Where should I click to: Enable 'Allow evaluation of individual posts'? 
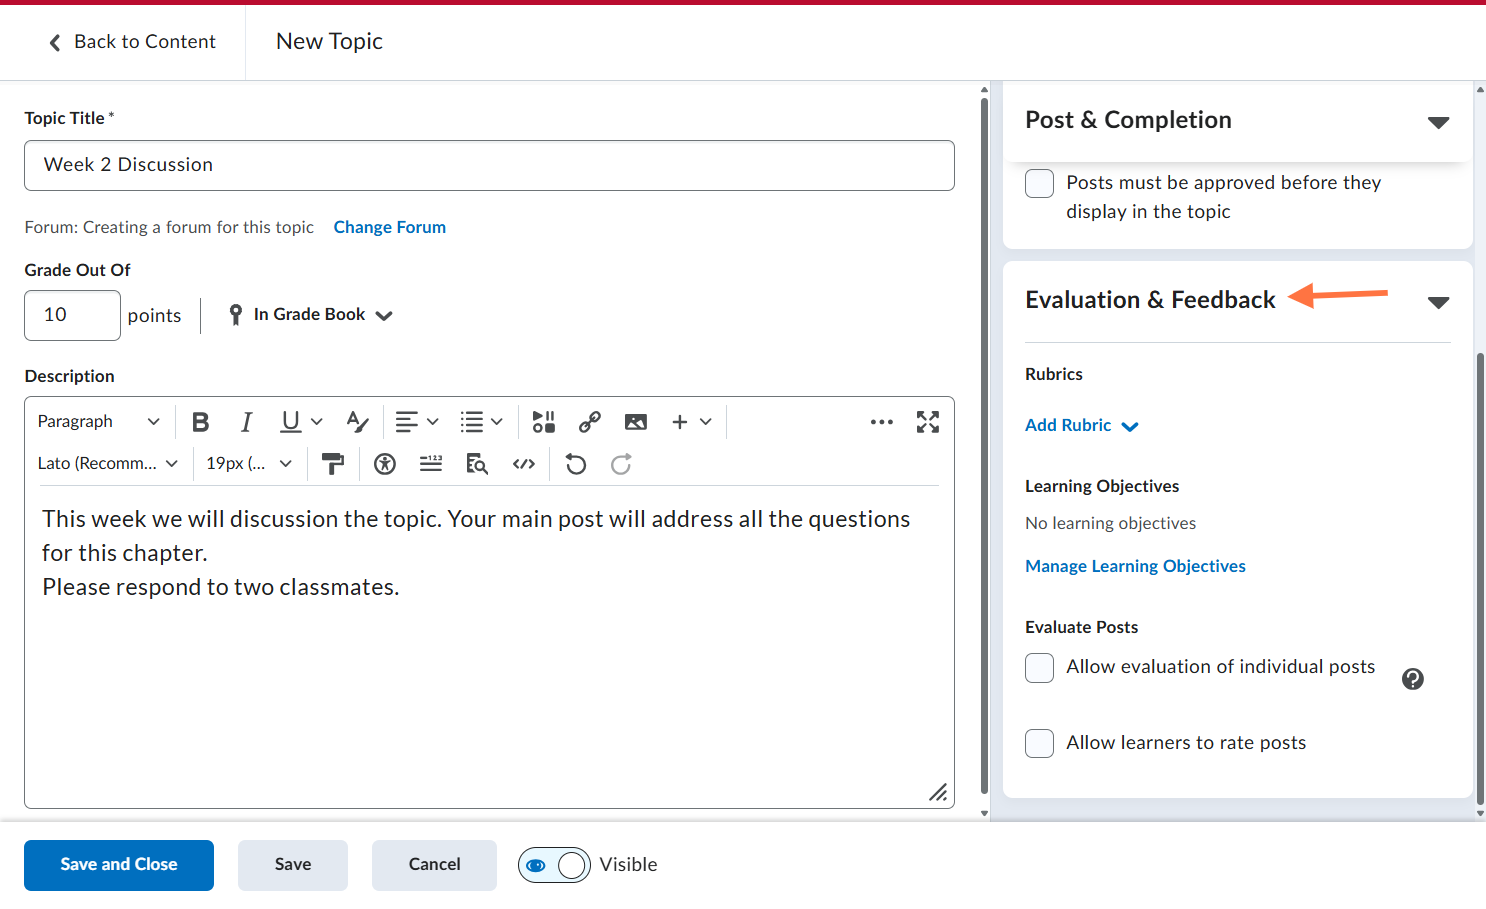click(1040, 668)
